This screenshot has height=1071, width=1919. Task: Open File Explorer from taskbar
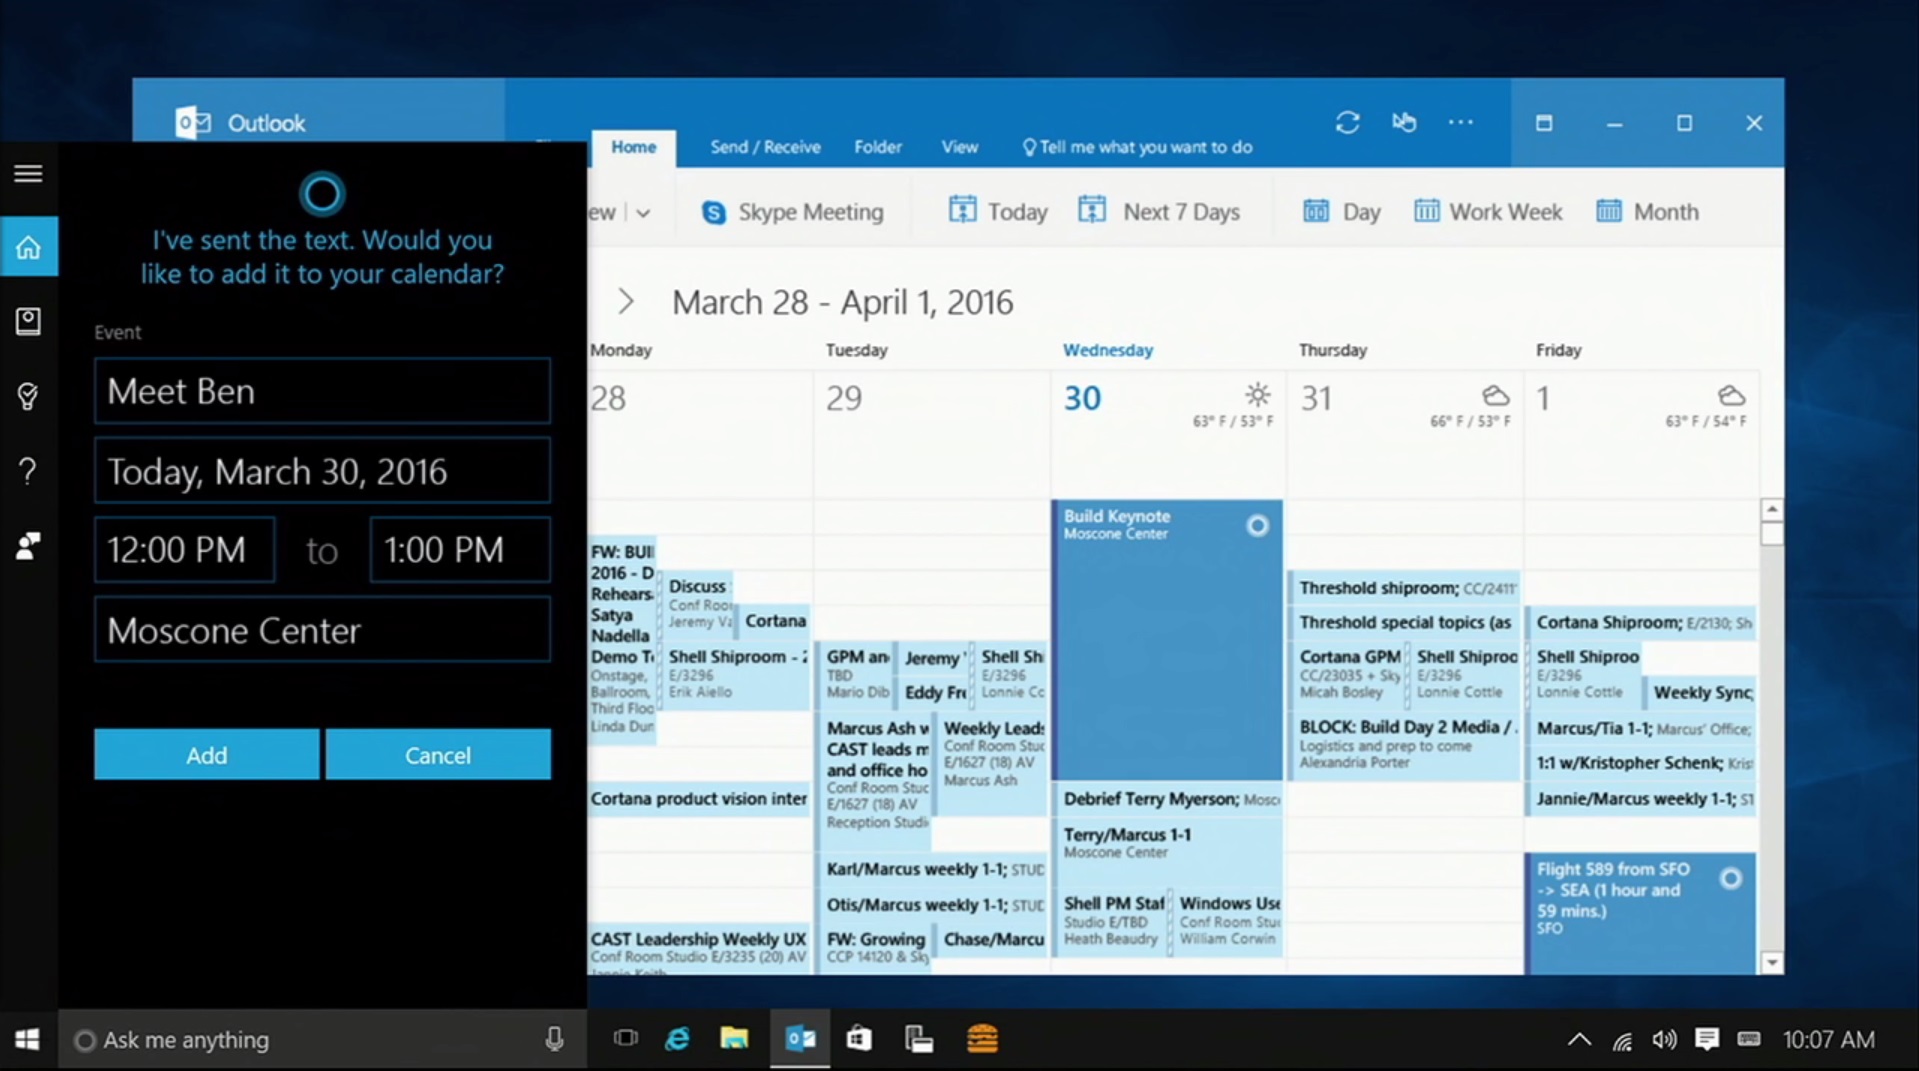(734, 1039)
